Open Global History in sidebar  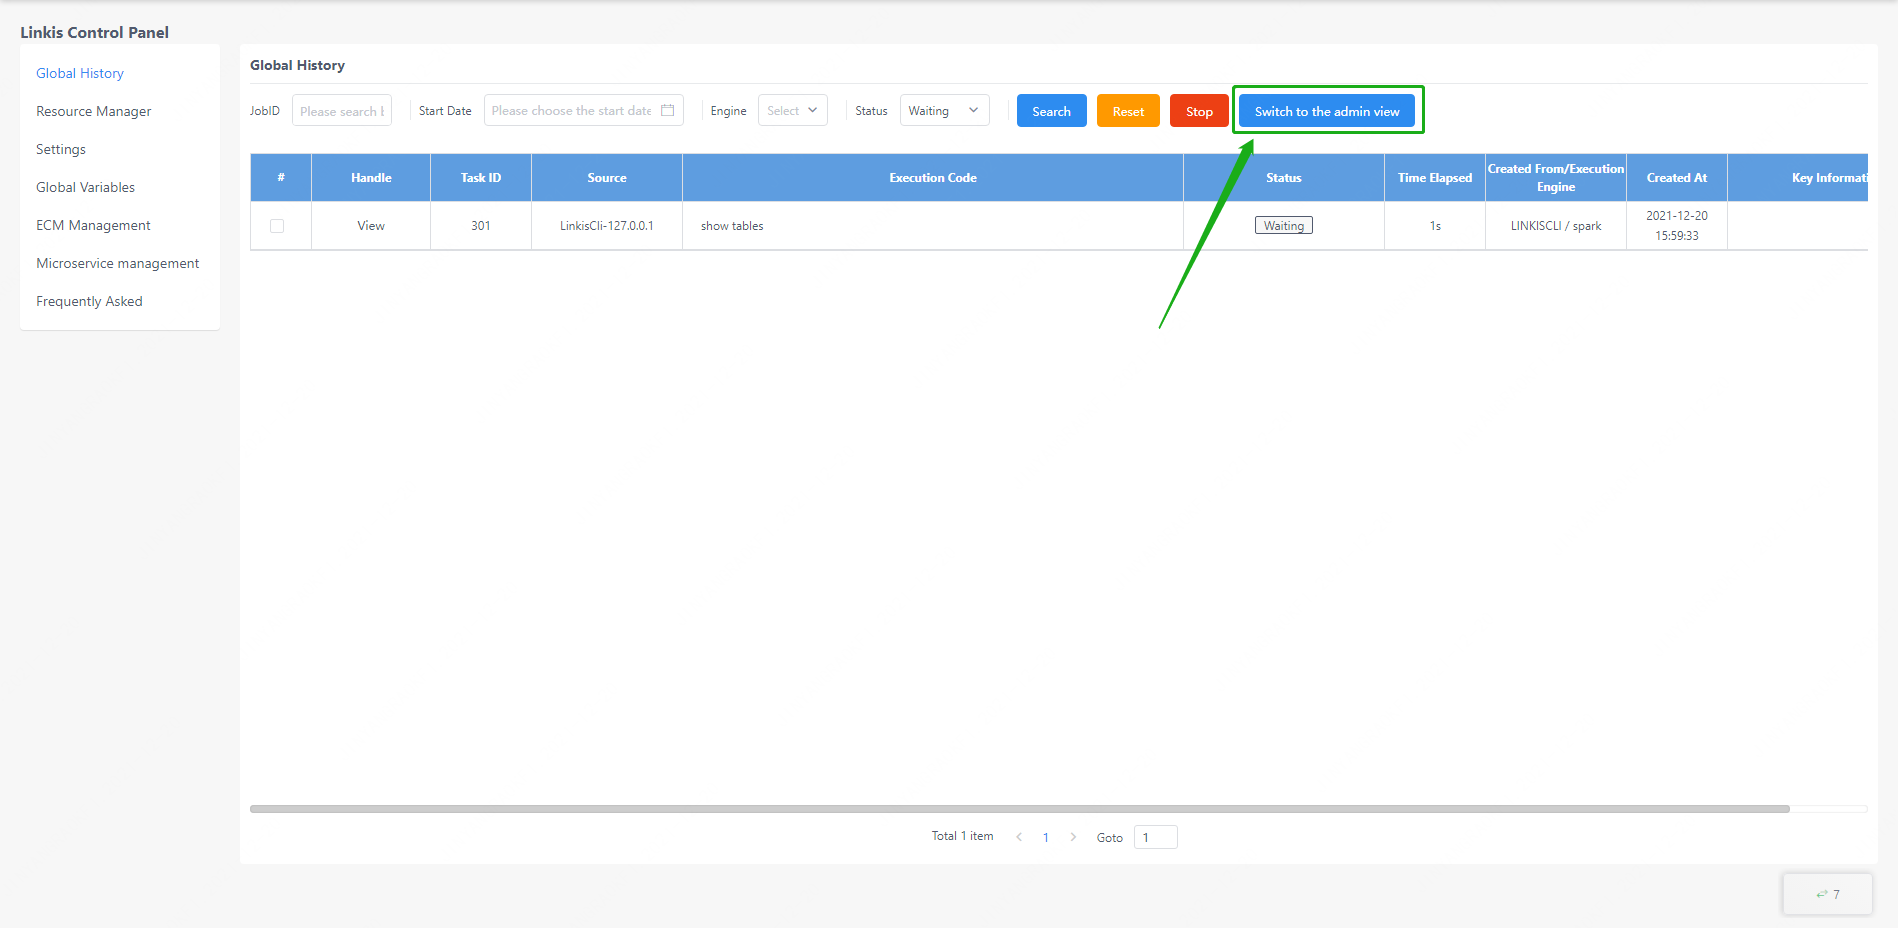[x=80, y=73]
